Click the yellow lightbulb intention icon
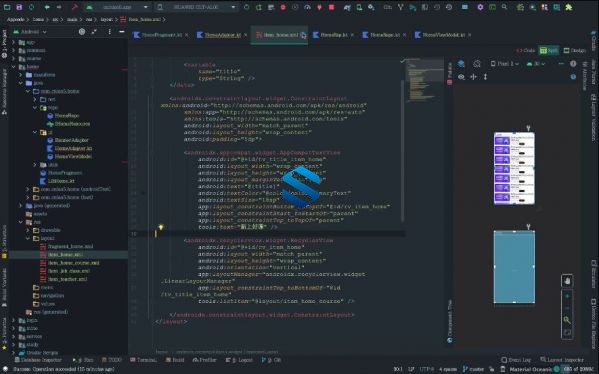 161,227
